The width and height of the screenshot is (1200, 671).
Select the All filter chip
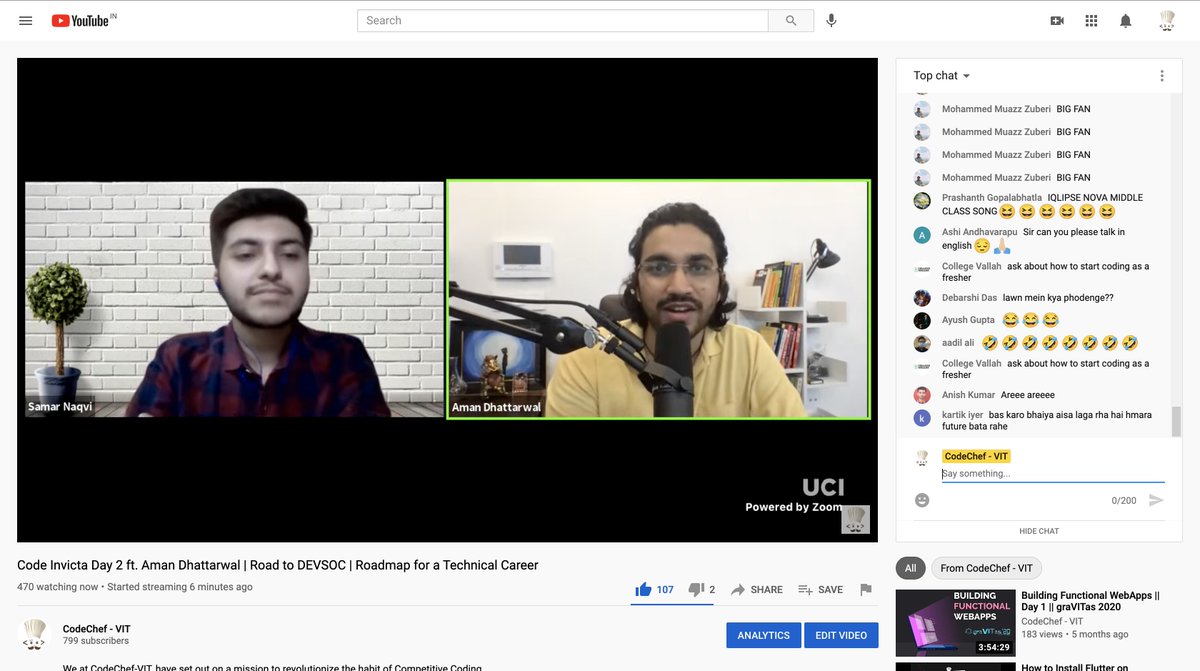(x=910, y=568)
